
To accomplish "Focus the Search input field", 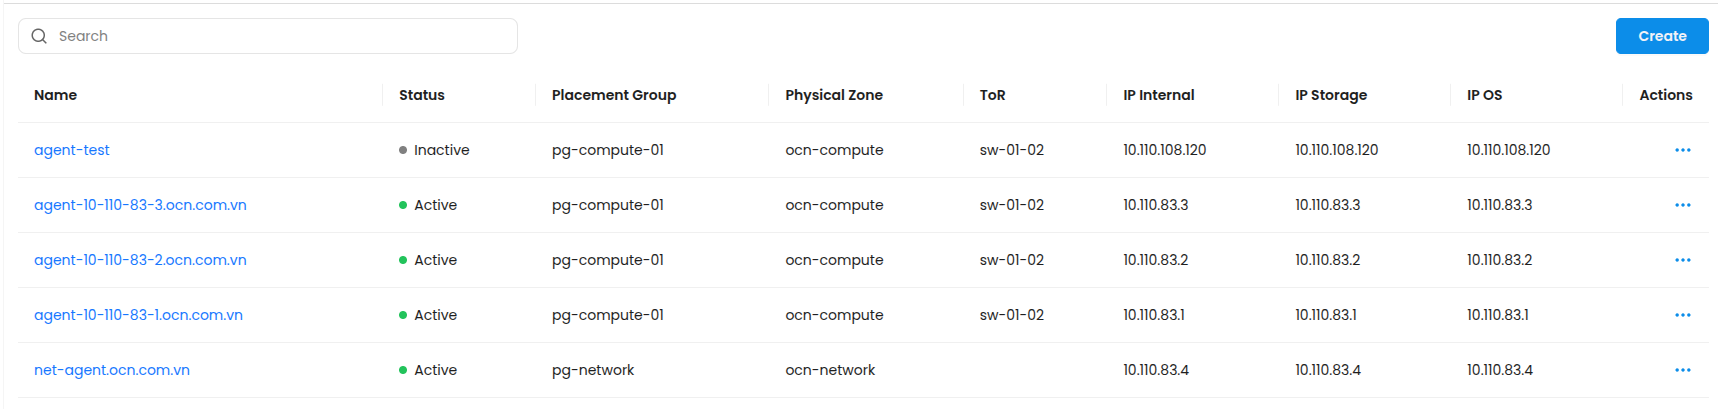I will (280, 36).
